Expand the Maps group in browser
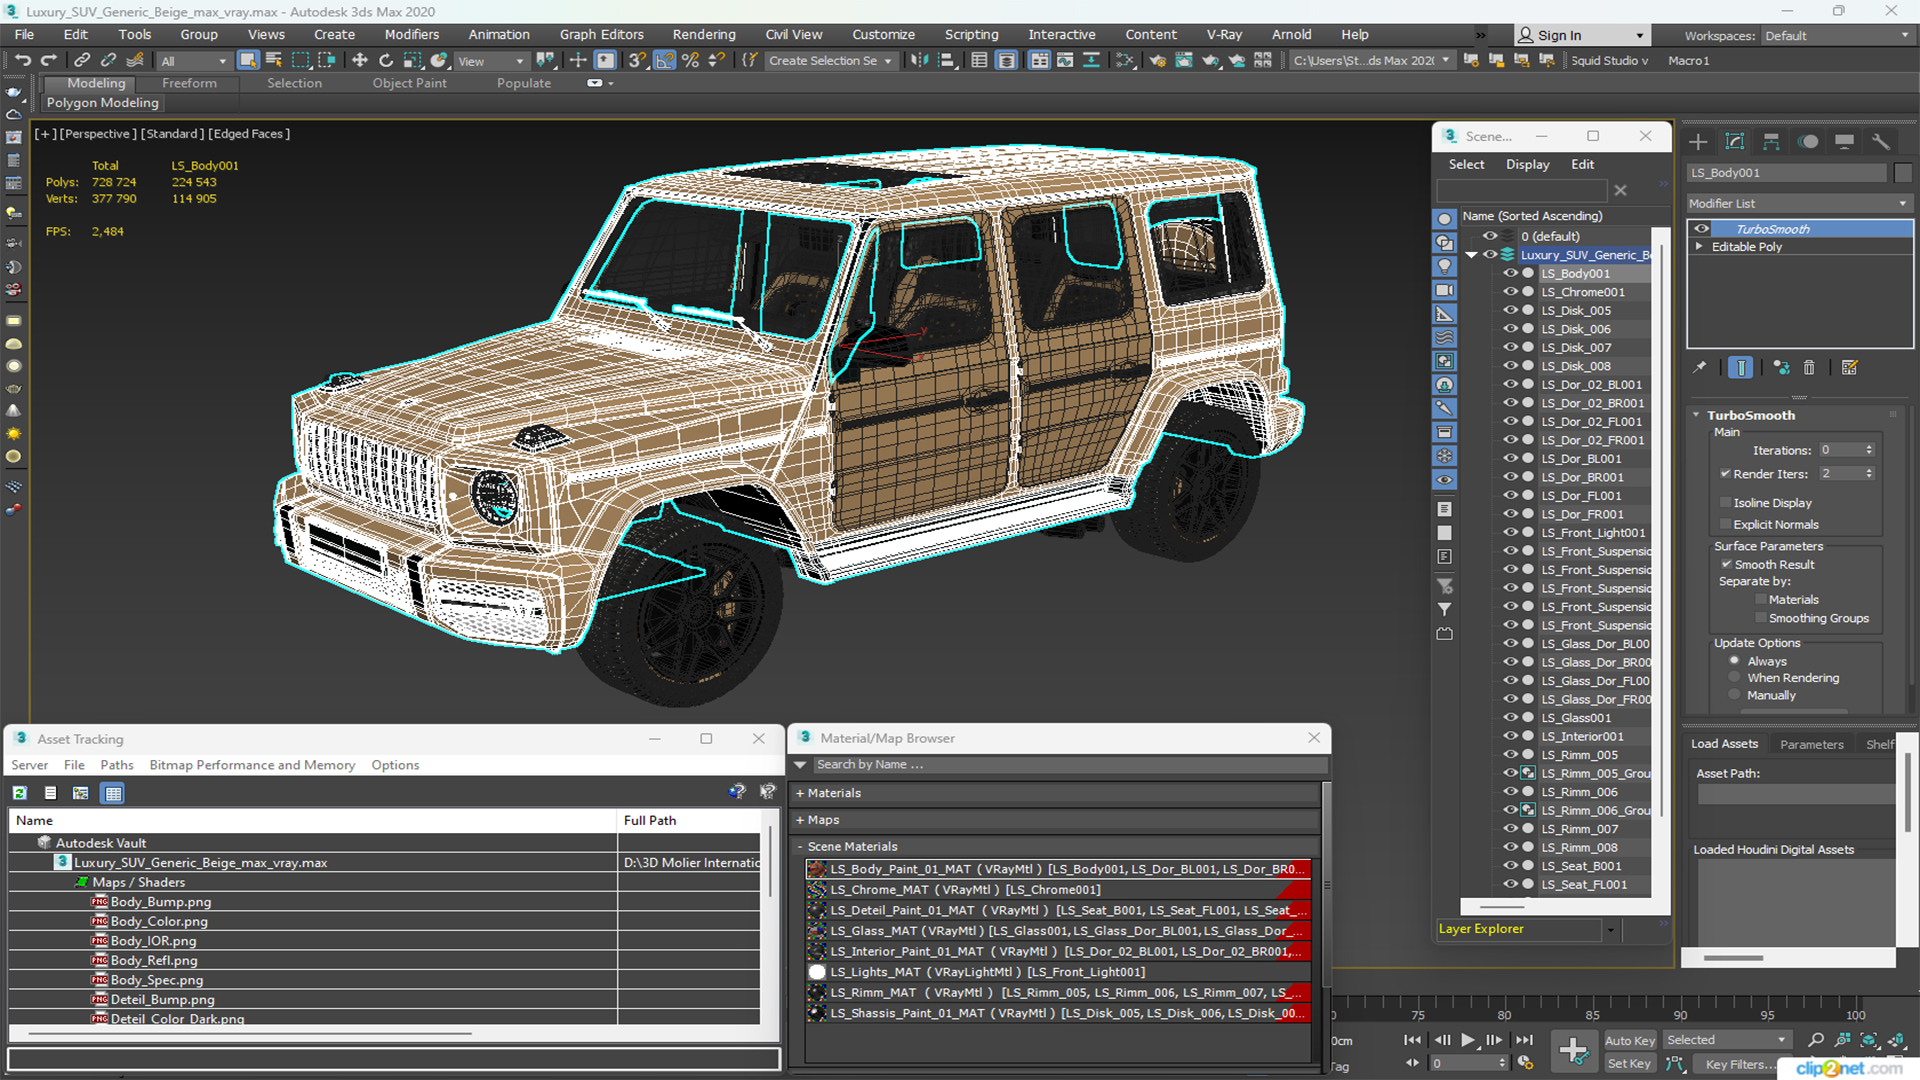The image size is (1920, 1080). pos(800,820)
